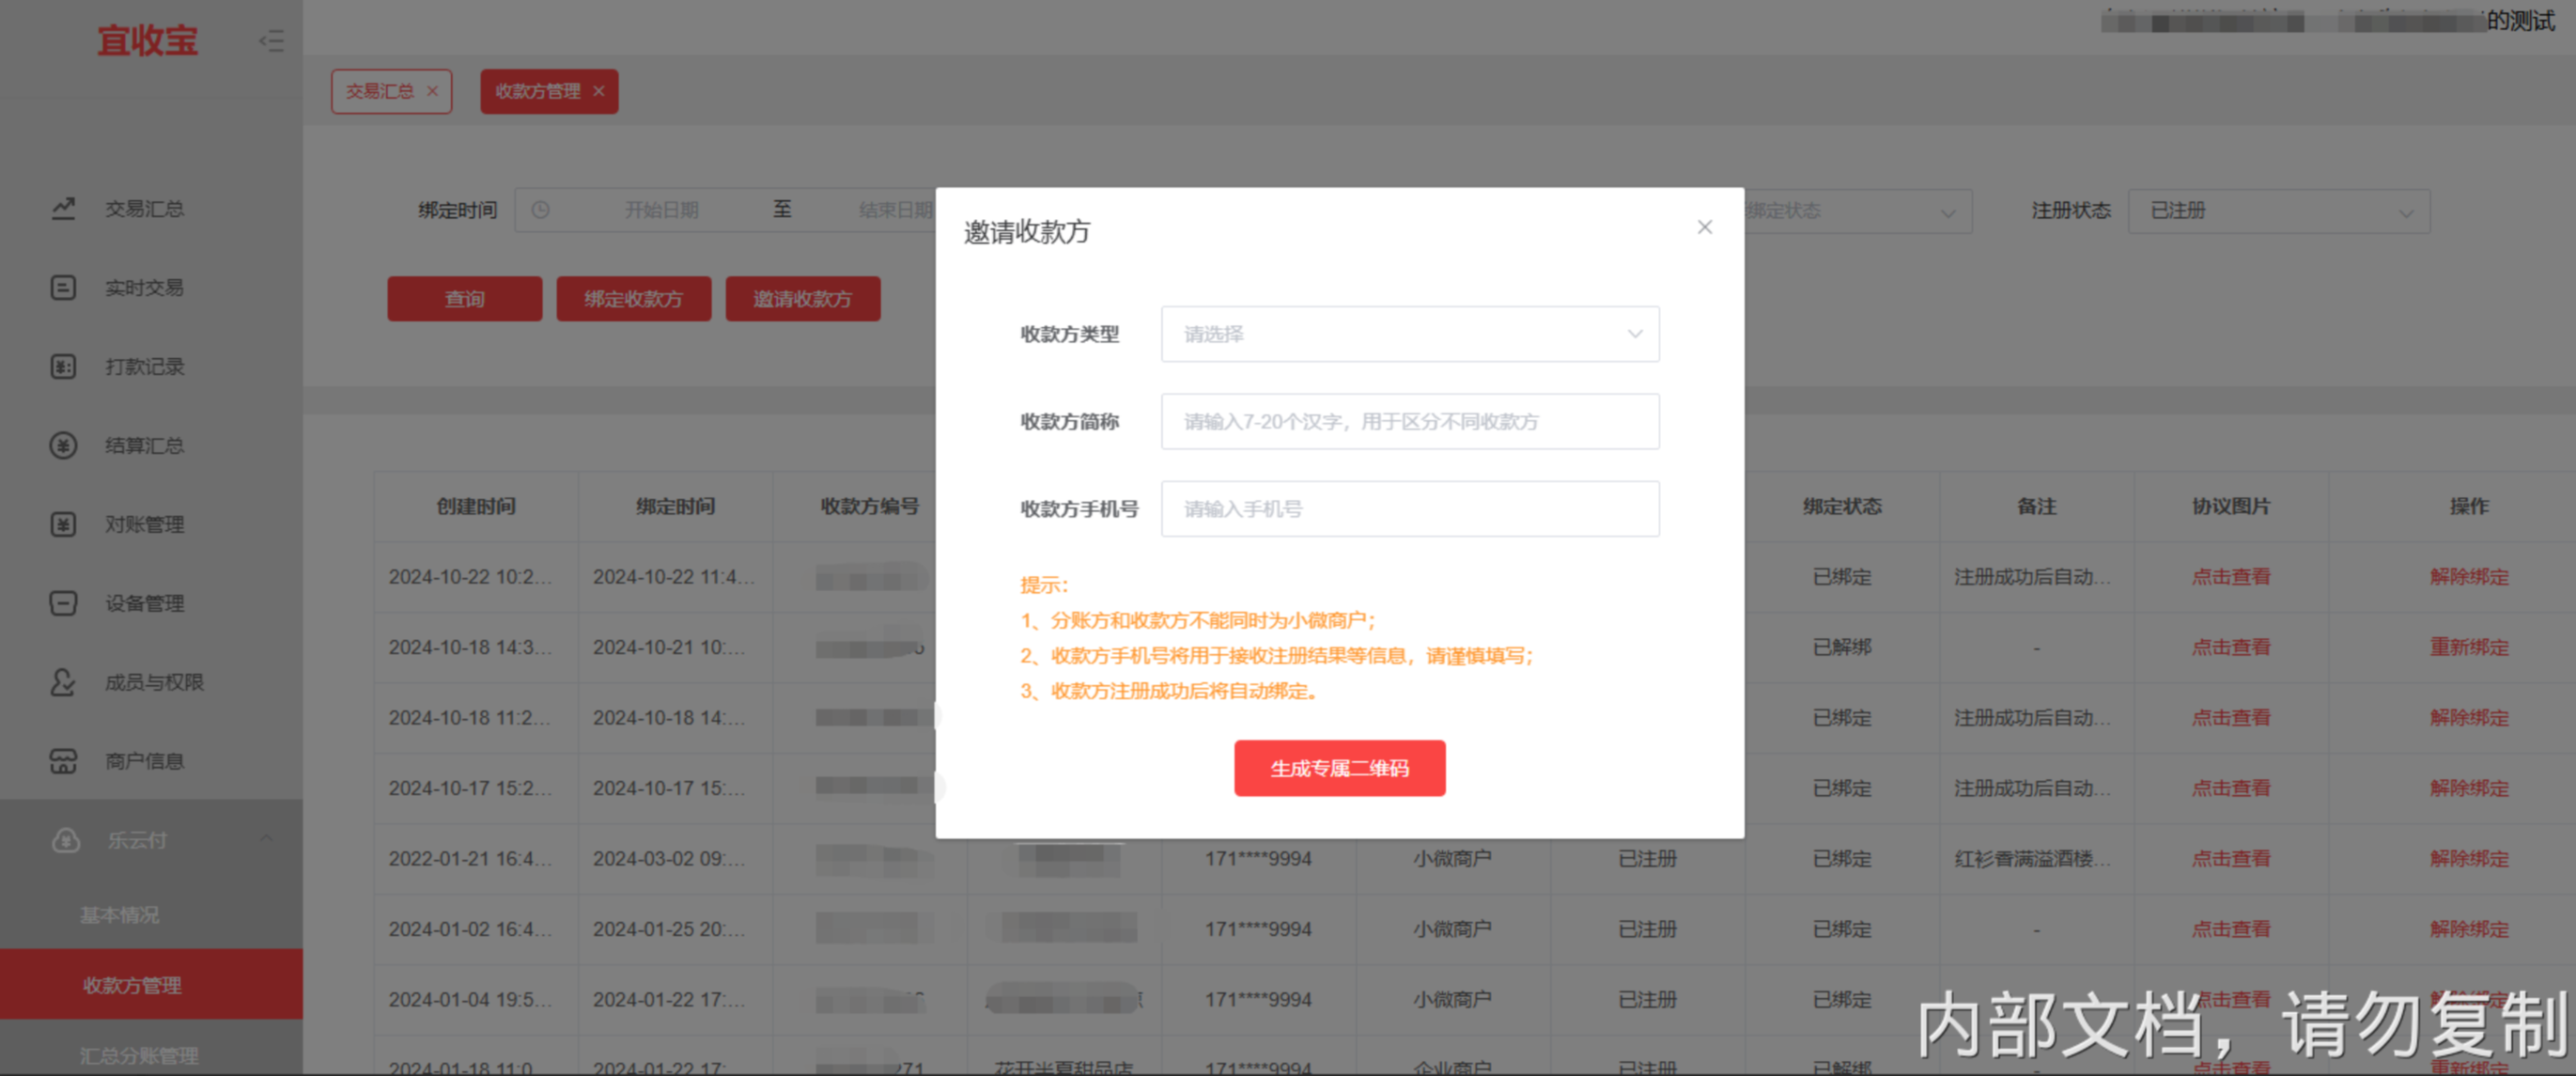Viewport: 2576px width, 1076px height.
Task: Click 解除绑定 for the 2024-10-17 row
Action: pos(2469,788)
